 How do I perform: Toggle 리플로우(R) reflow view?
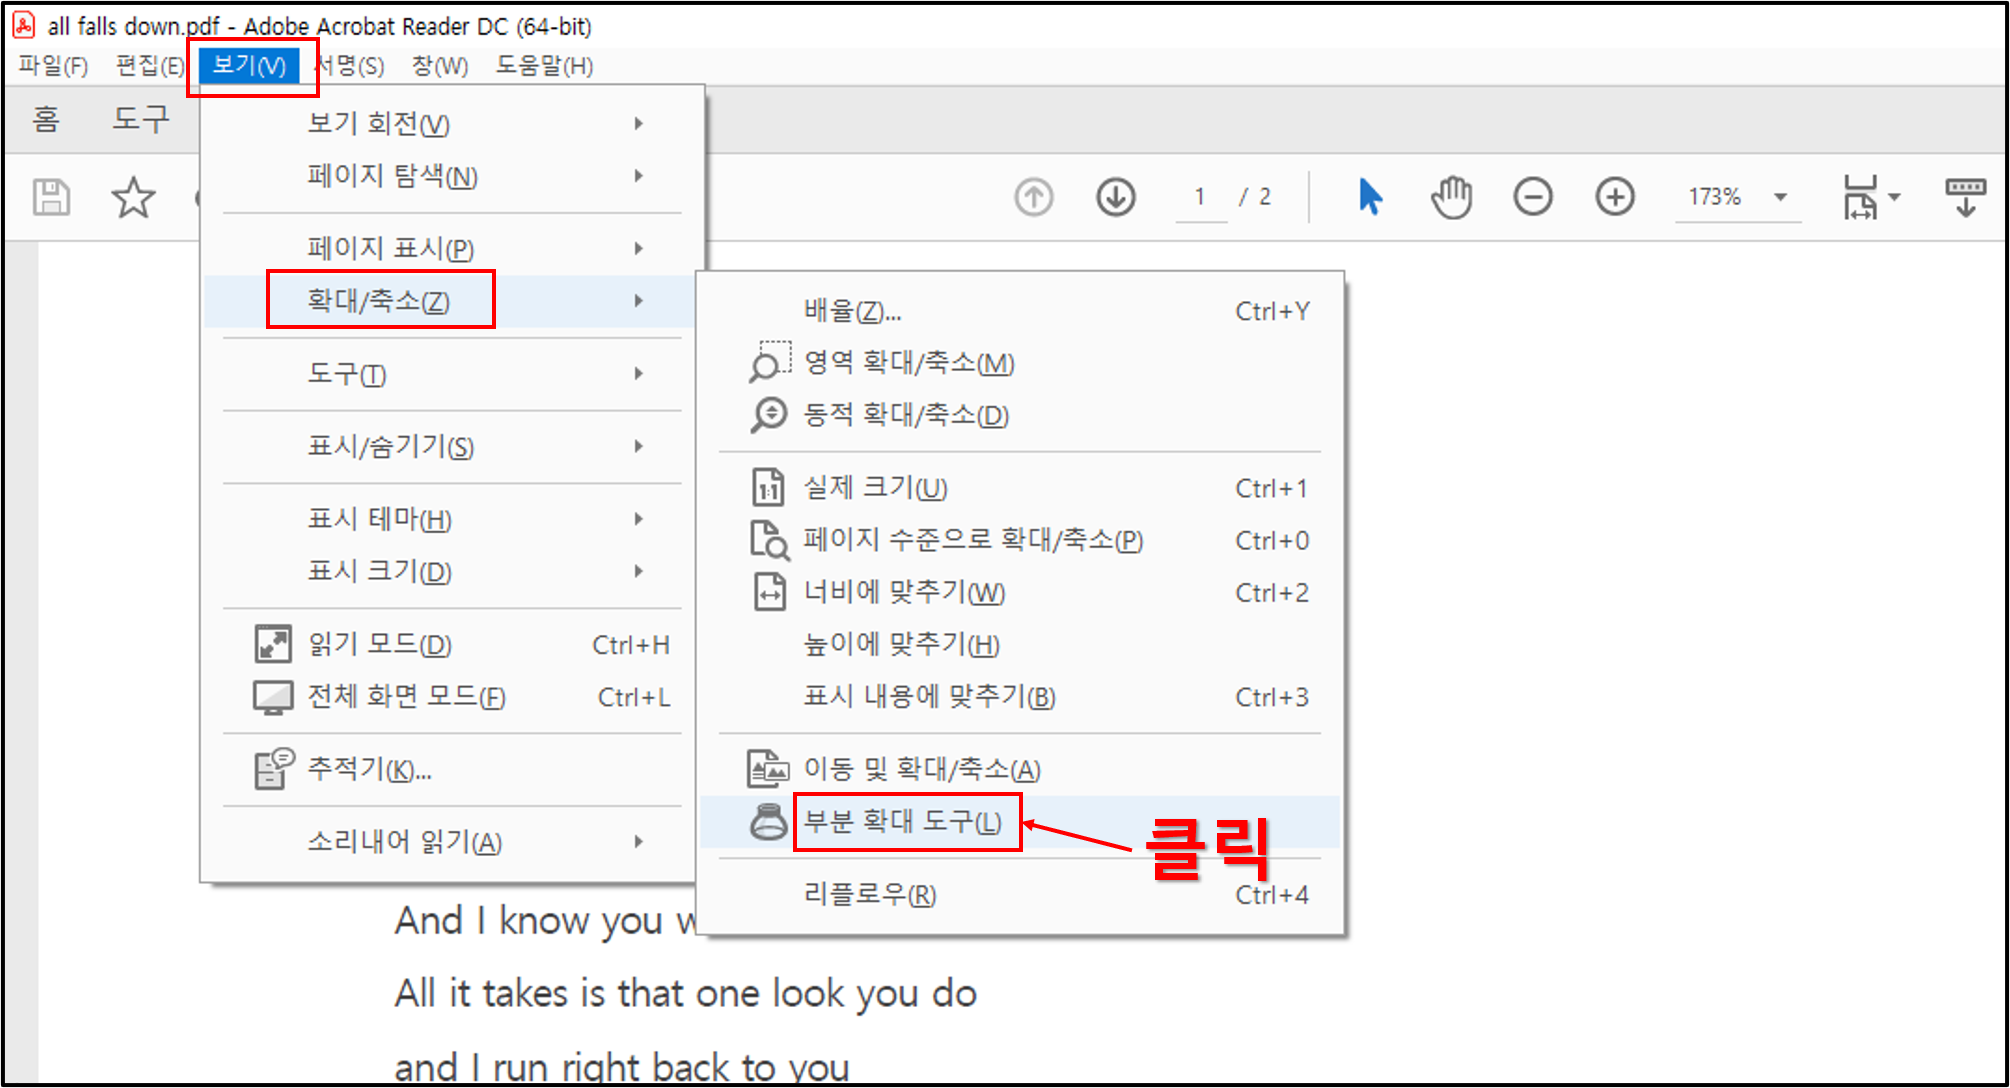(x=870, y=894)
